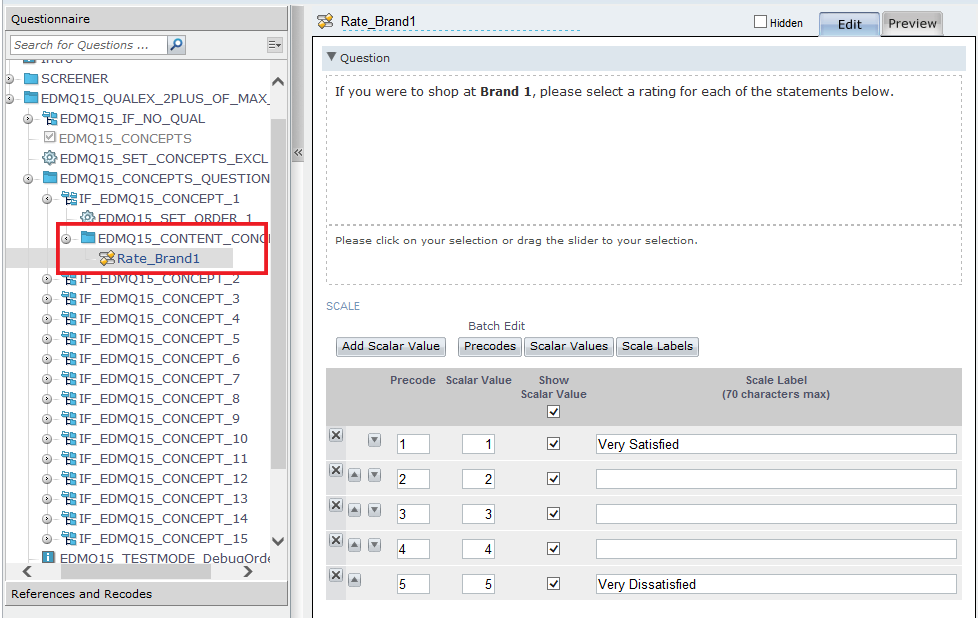The image size is (978, 618).
Task: Click EDMQ15_IF_NO_QUAL condition icon
Action: (x=49, y=118)
